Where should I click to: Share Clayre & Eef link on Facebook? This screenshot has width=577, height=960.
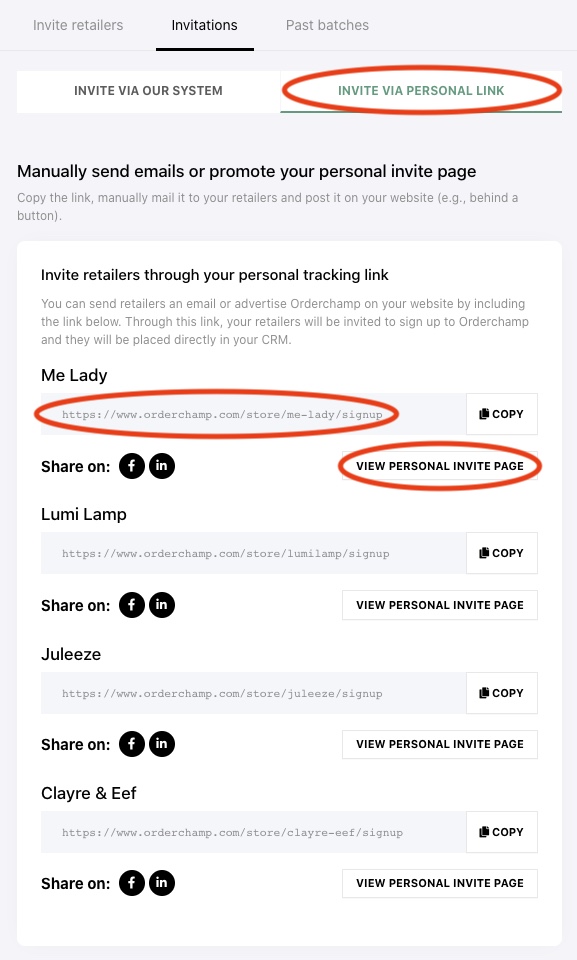[132, 883]
